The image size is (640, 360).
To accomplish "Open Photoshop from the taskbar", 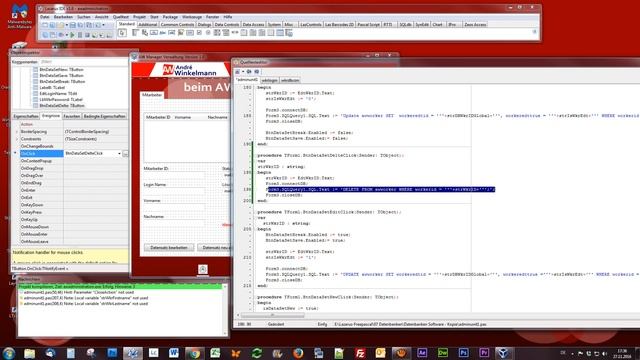I will 463,353.
